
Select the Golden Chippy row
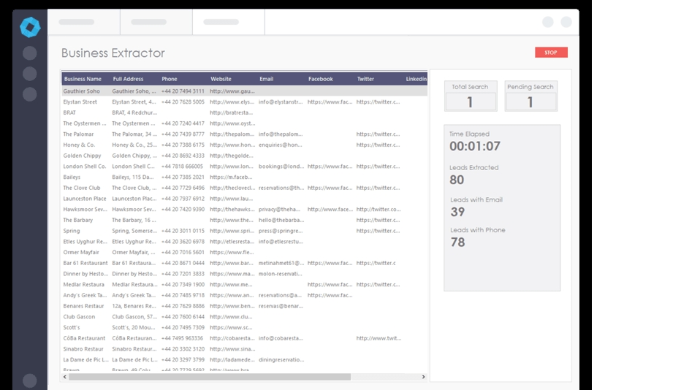(x=244, y=155)
